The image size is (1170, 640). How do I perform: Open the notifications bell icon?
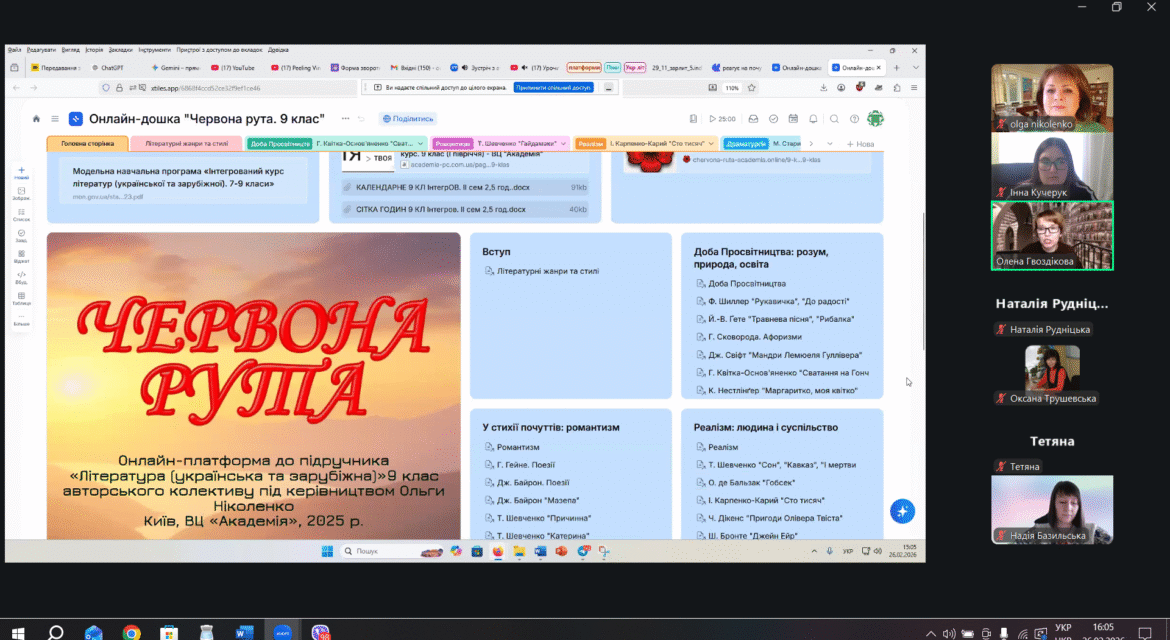point(813,119)
